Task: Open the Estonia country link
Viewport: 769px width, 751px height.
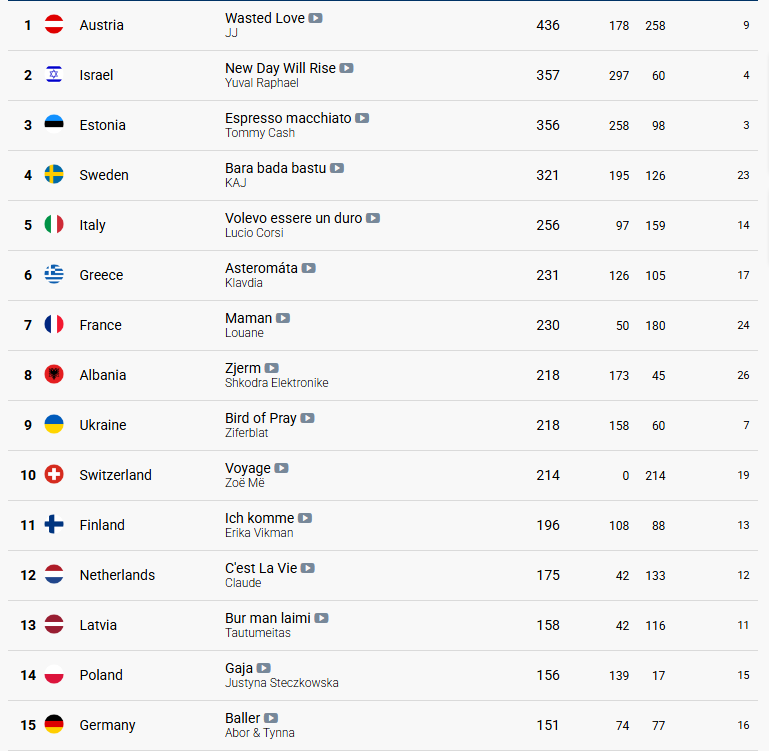Action: [x=103, y=125]
